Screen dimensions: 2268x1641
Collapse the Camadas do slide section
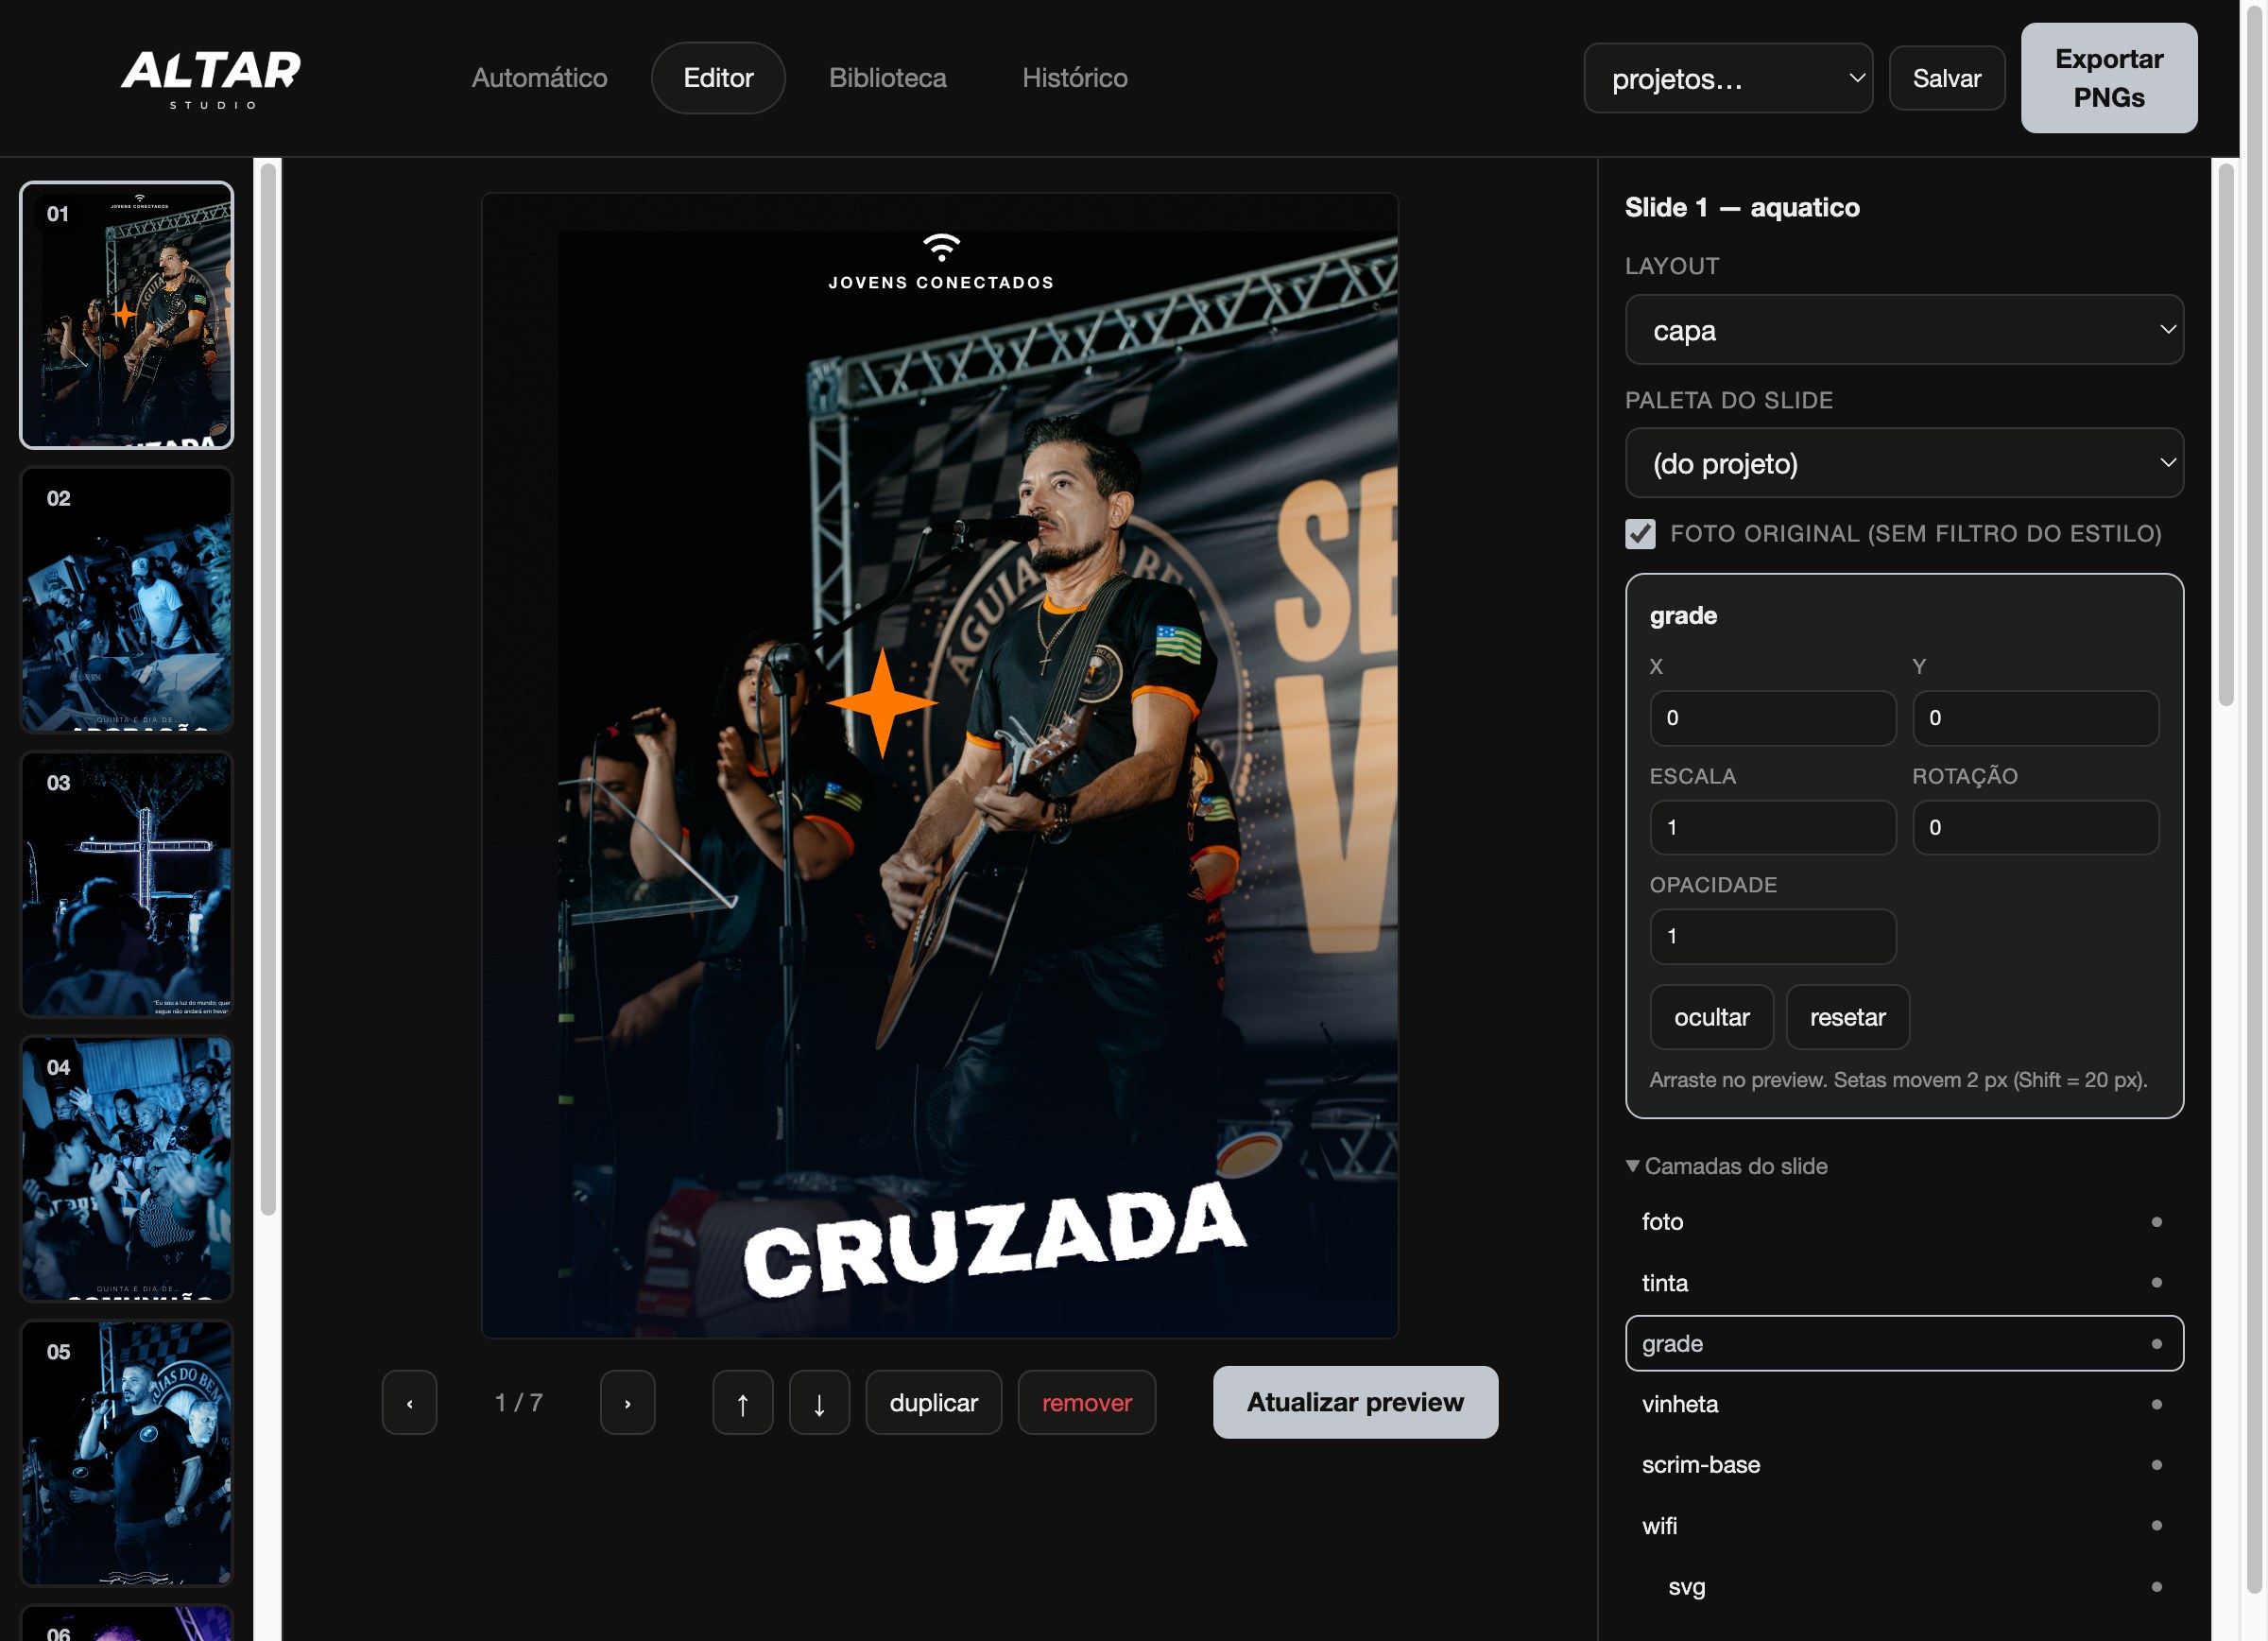point(1727,1166)
